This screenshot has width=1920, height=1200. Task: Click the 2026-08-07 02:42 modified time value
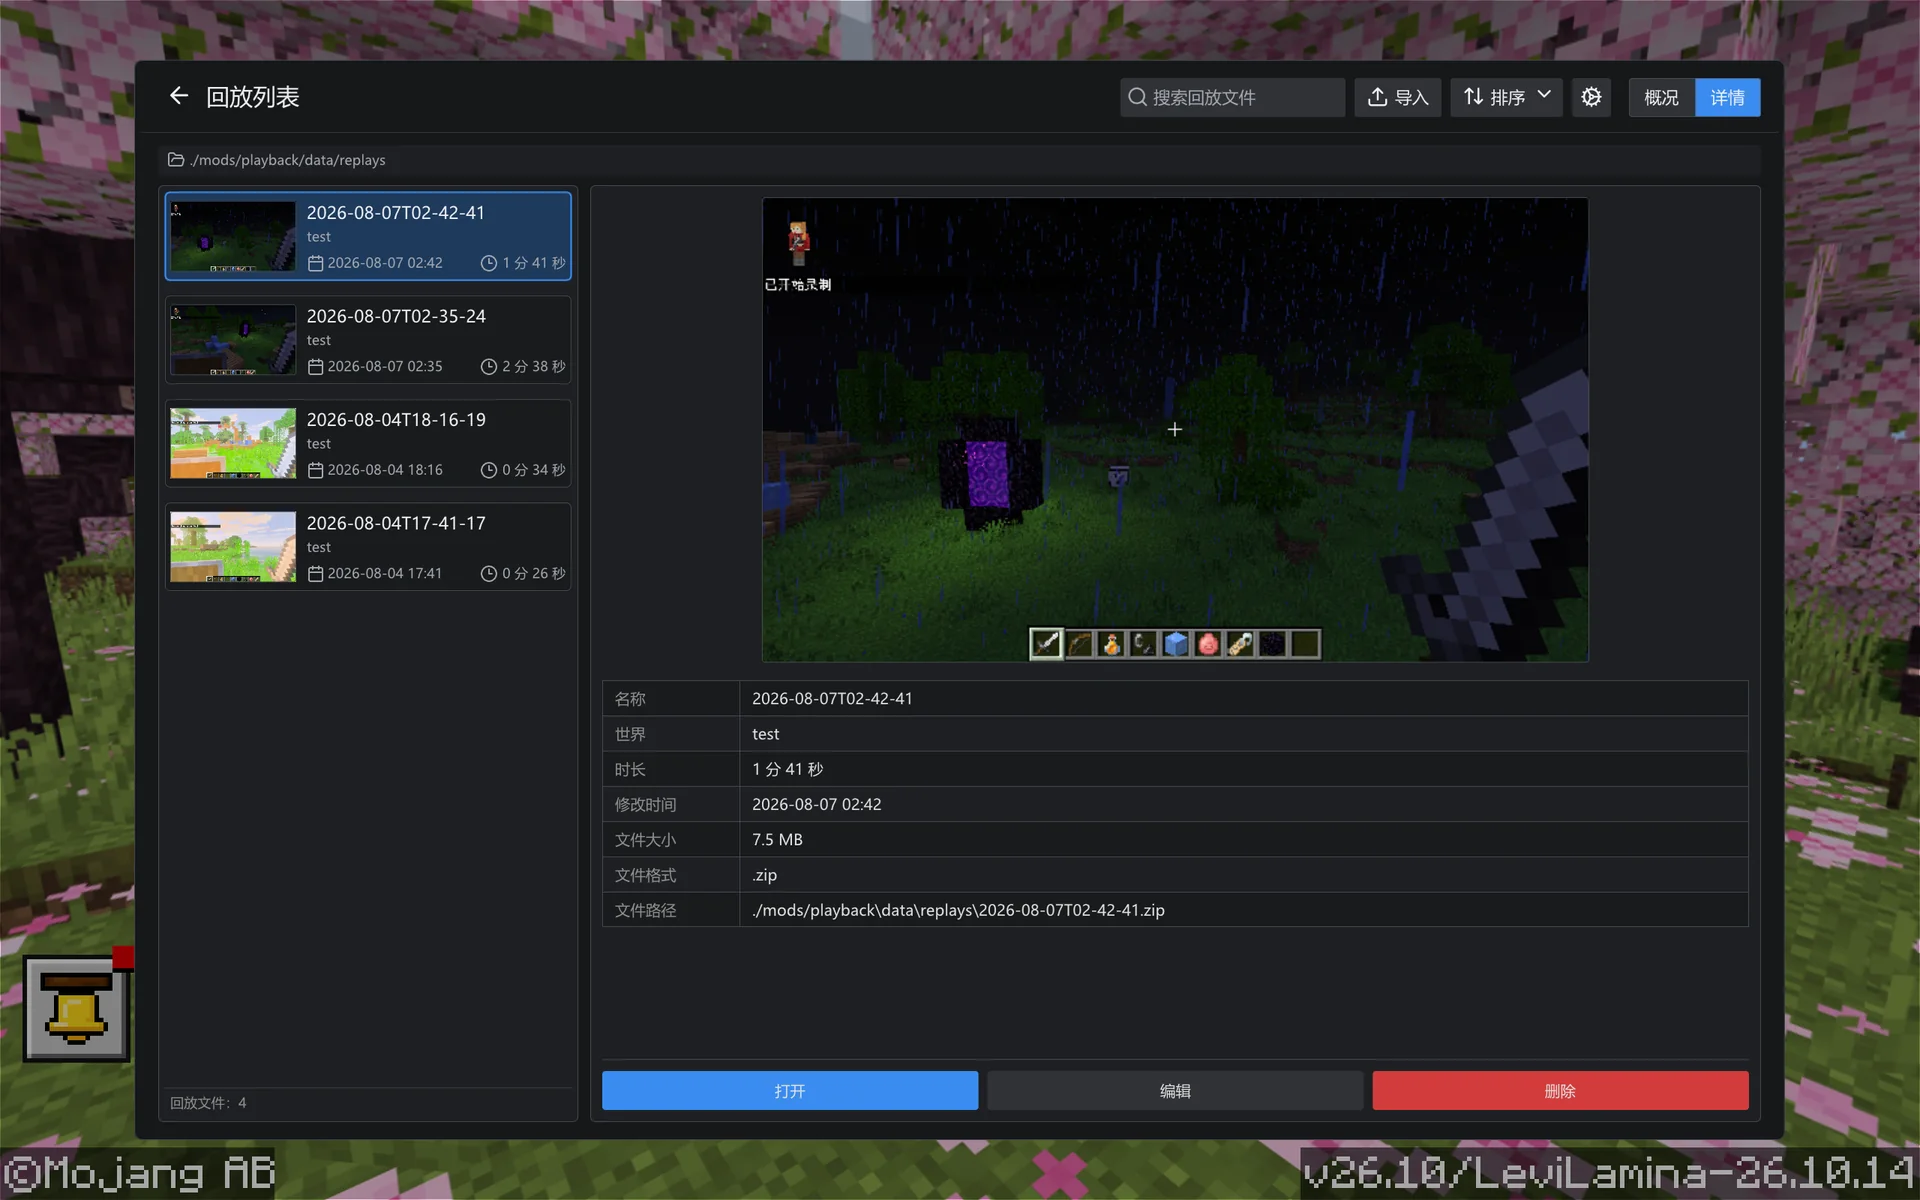tap(816, 804)
